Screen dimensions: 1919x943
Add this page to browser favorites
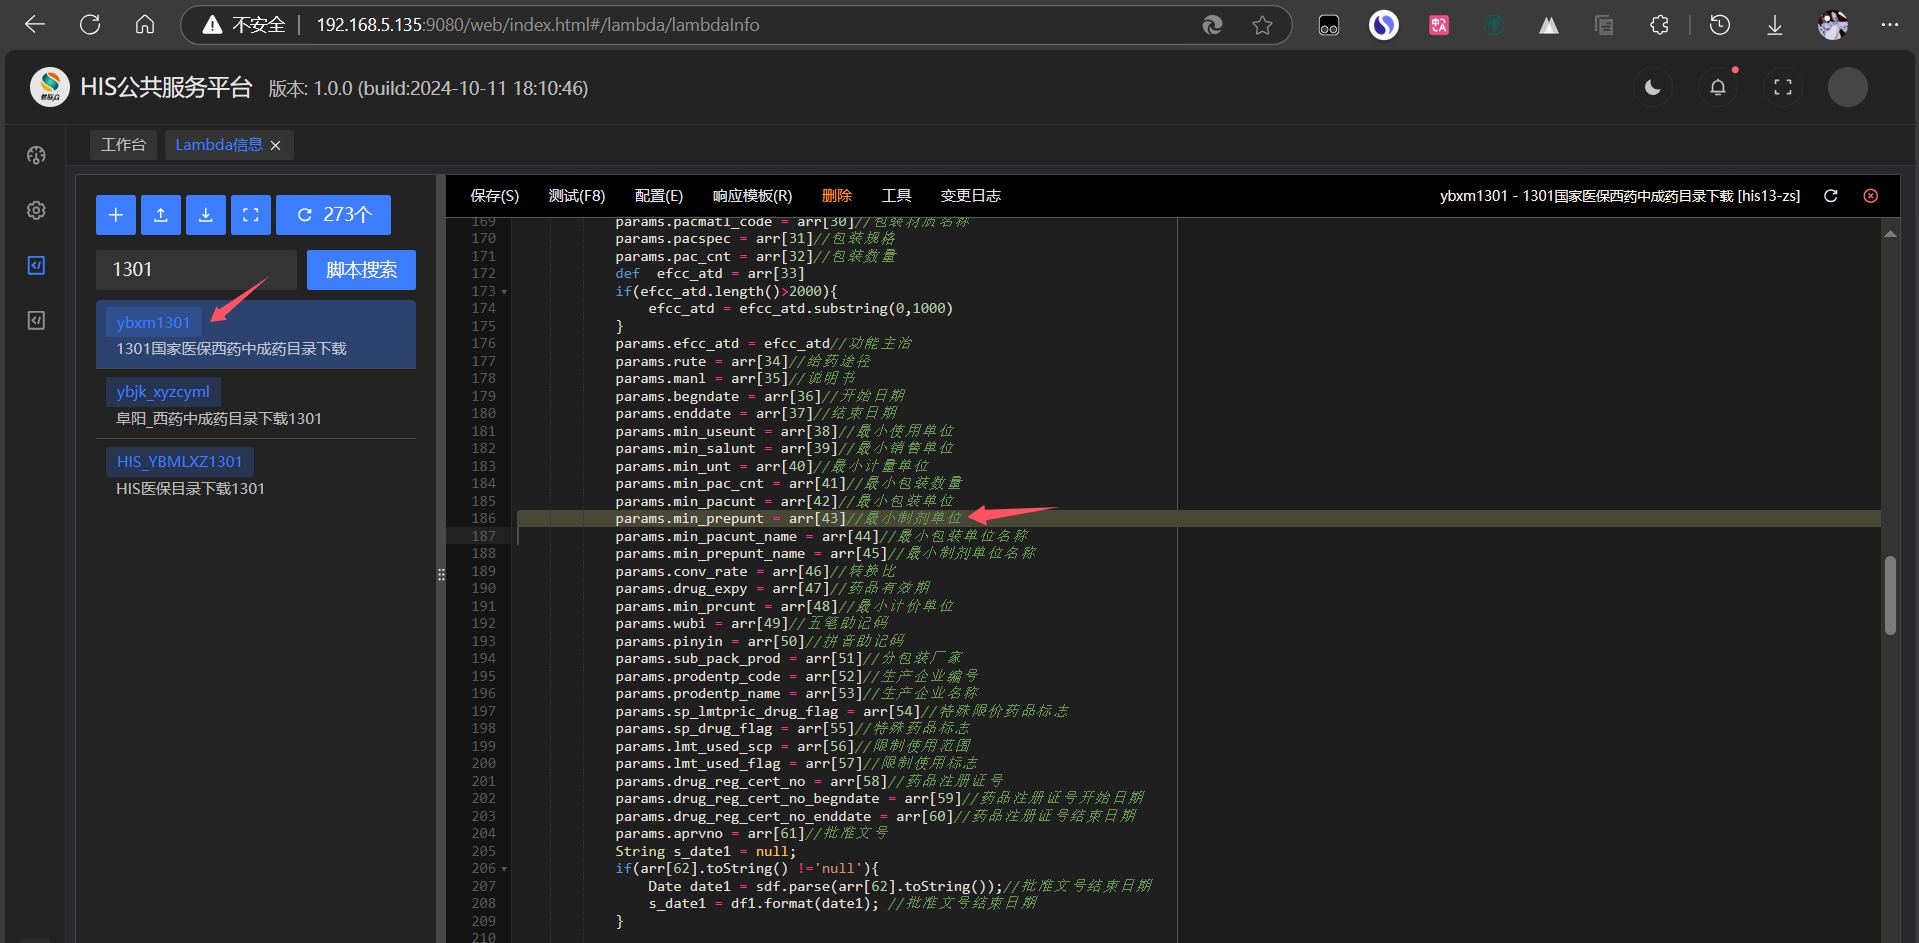point(1262,25)
